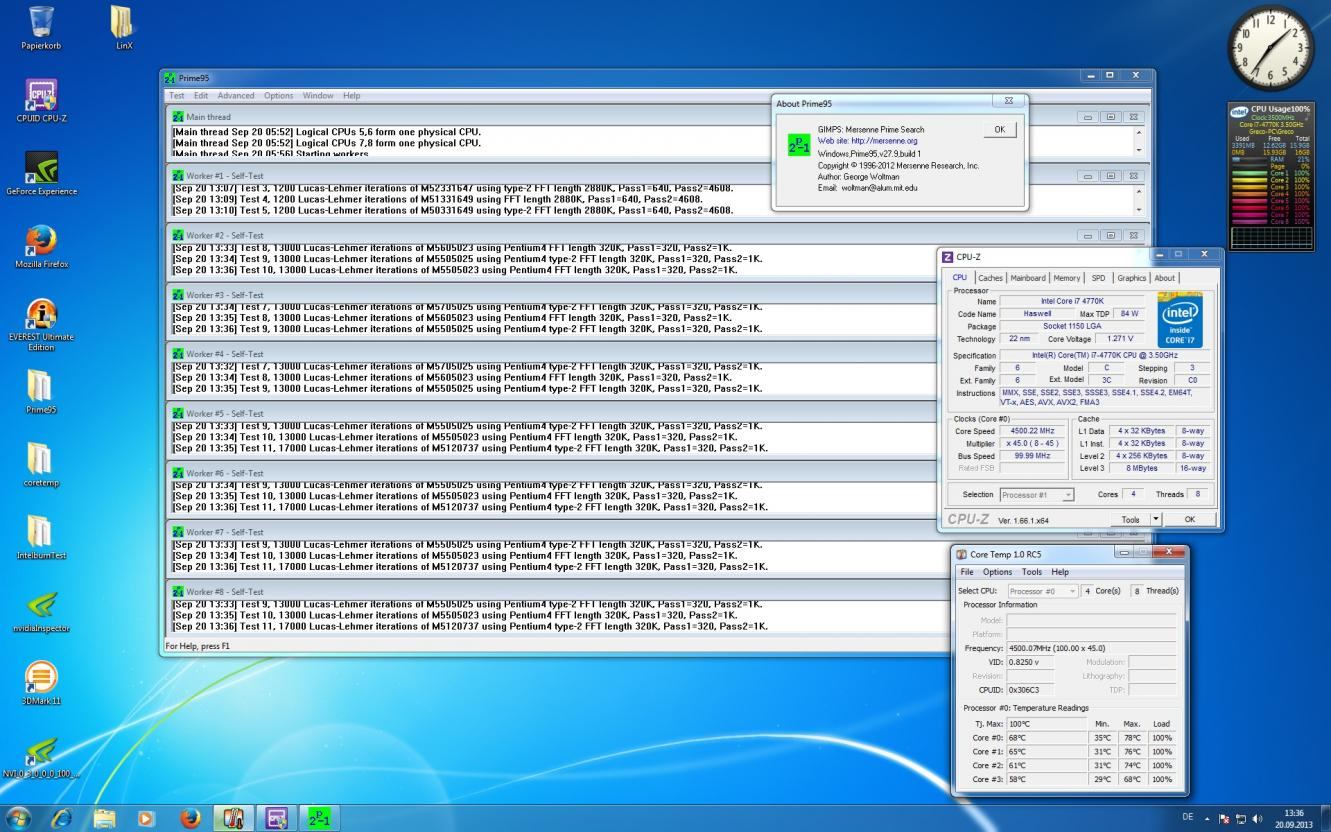The image size is (1331, 832).
Task: Click OK in the About Prime95 dialog
Action: (x=999, y=130)
